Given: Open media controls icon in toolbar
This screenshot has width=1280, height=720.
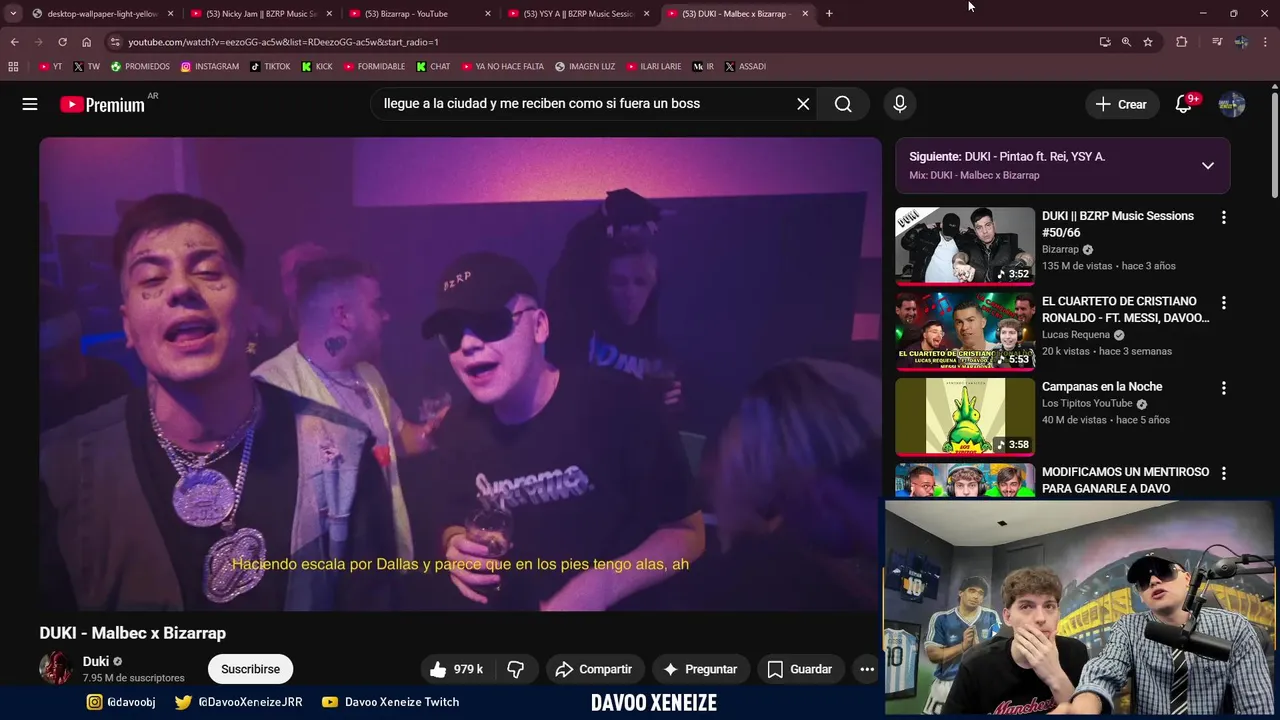Looking at the screenshot, I should coord(1216,42).
